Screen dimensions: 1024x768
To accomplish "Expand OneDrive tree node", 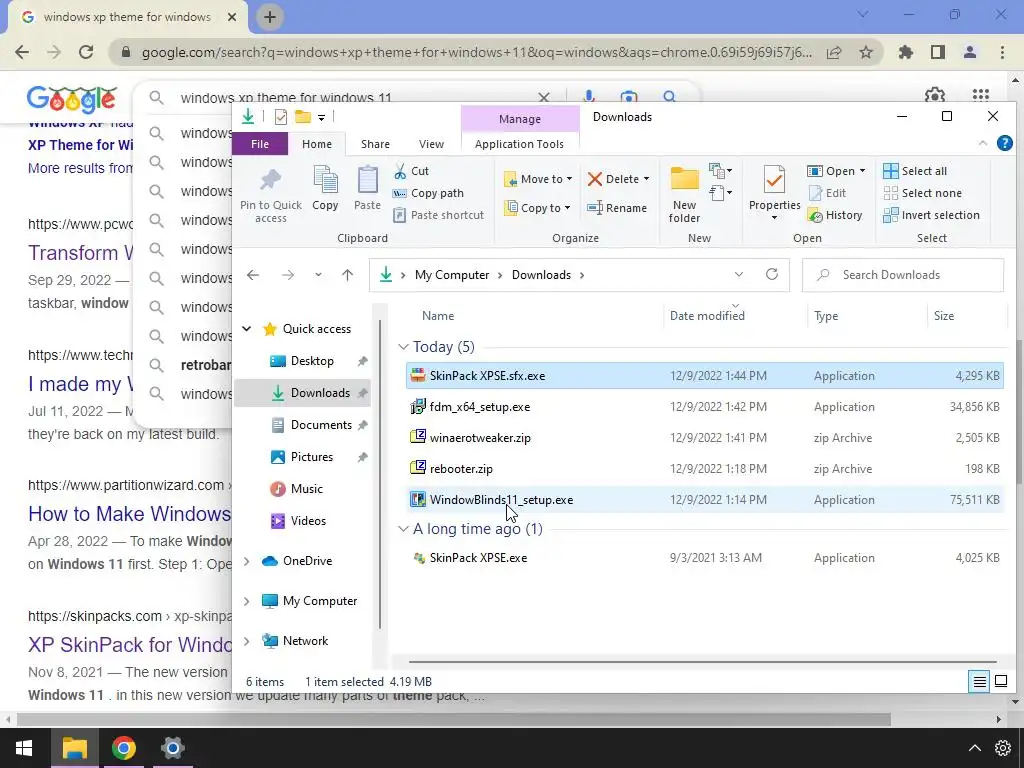I will [x=247, y=561].
